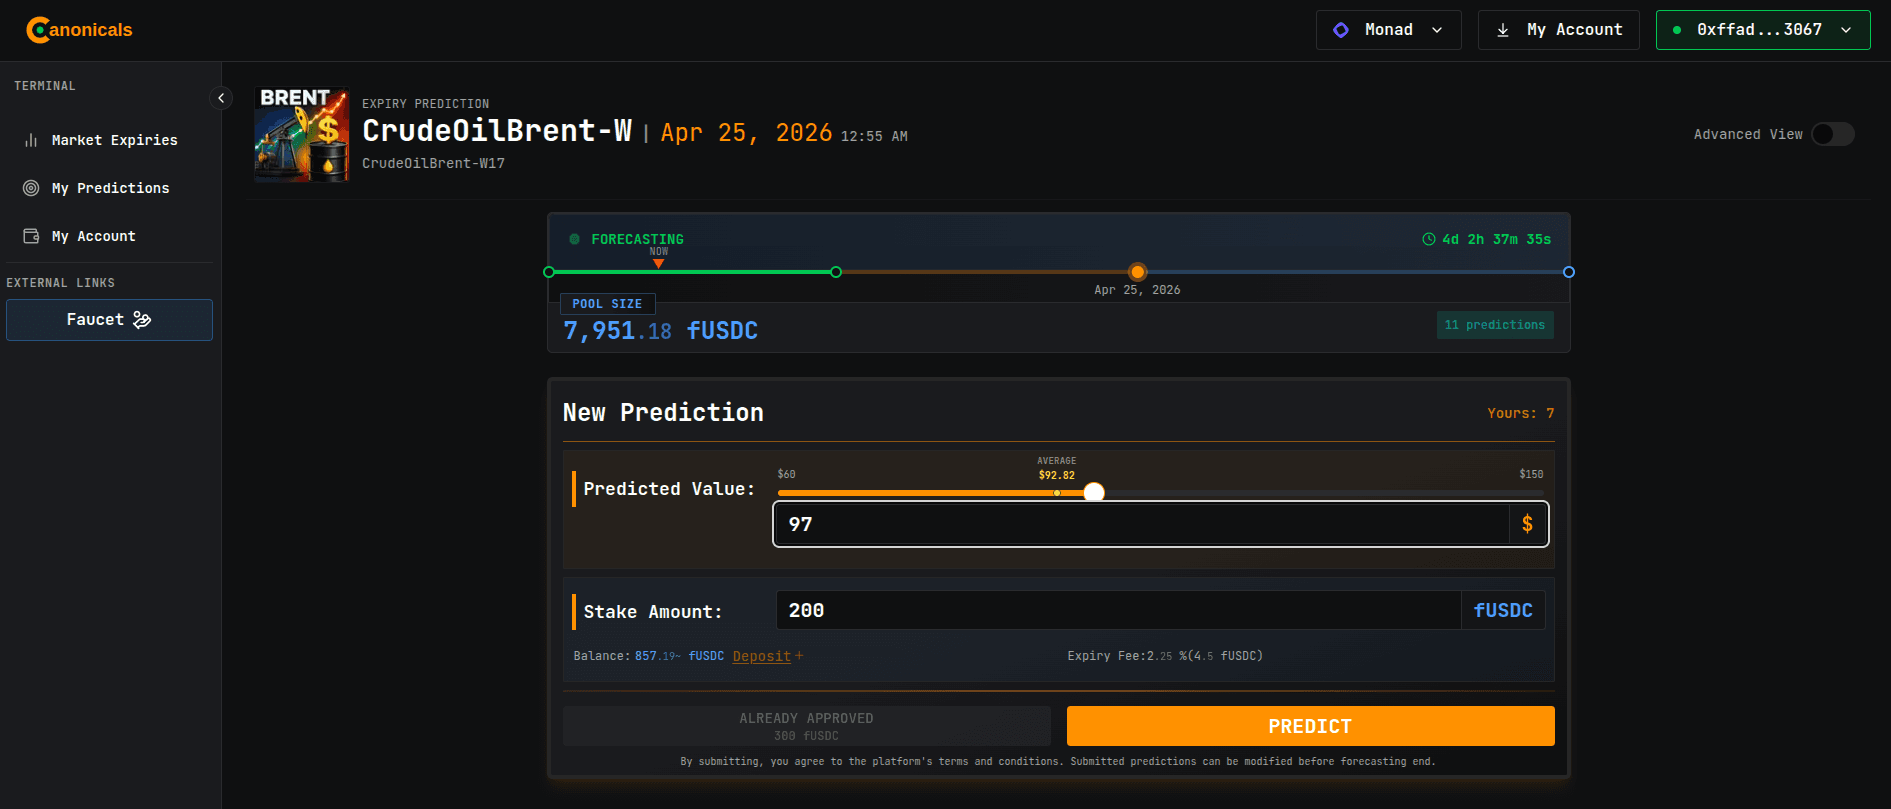
Task: Open the My Predictions section
Action: click(x=110, y=187)
